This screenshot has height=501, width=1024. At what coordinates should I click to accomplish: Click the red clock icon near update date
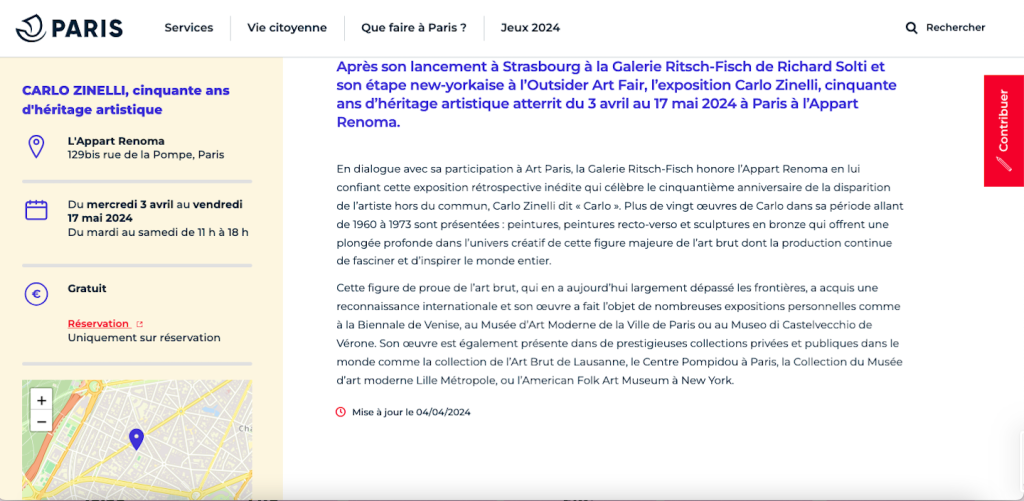tap(340, 412)
